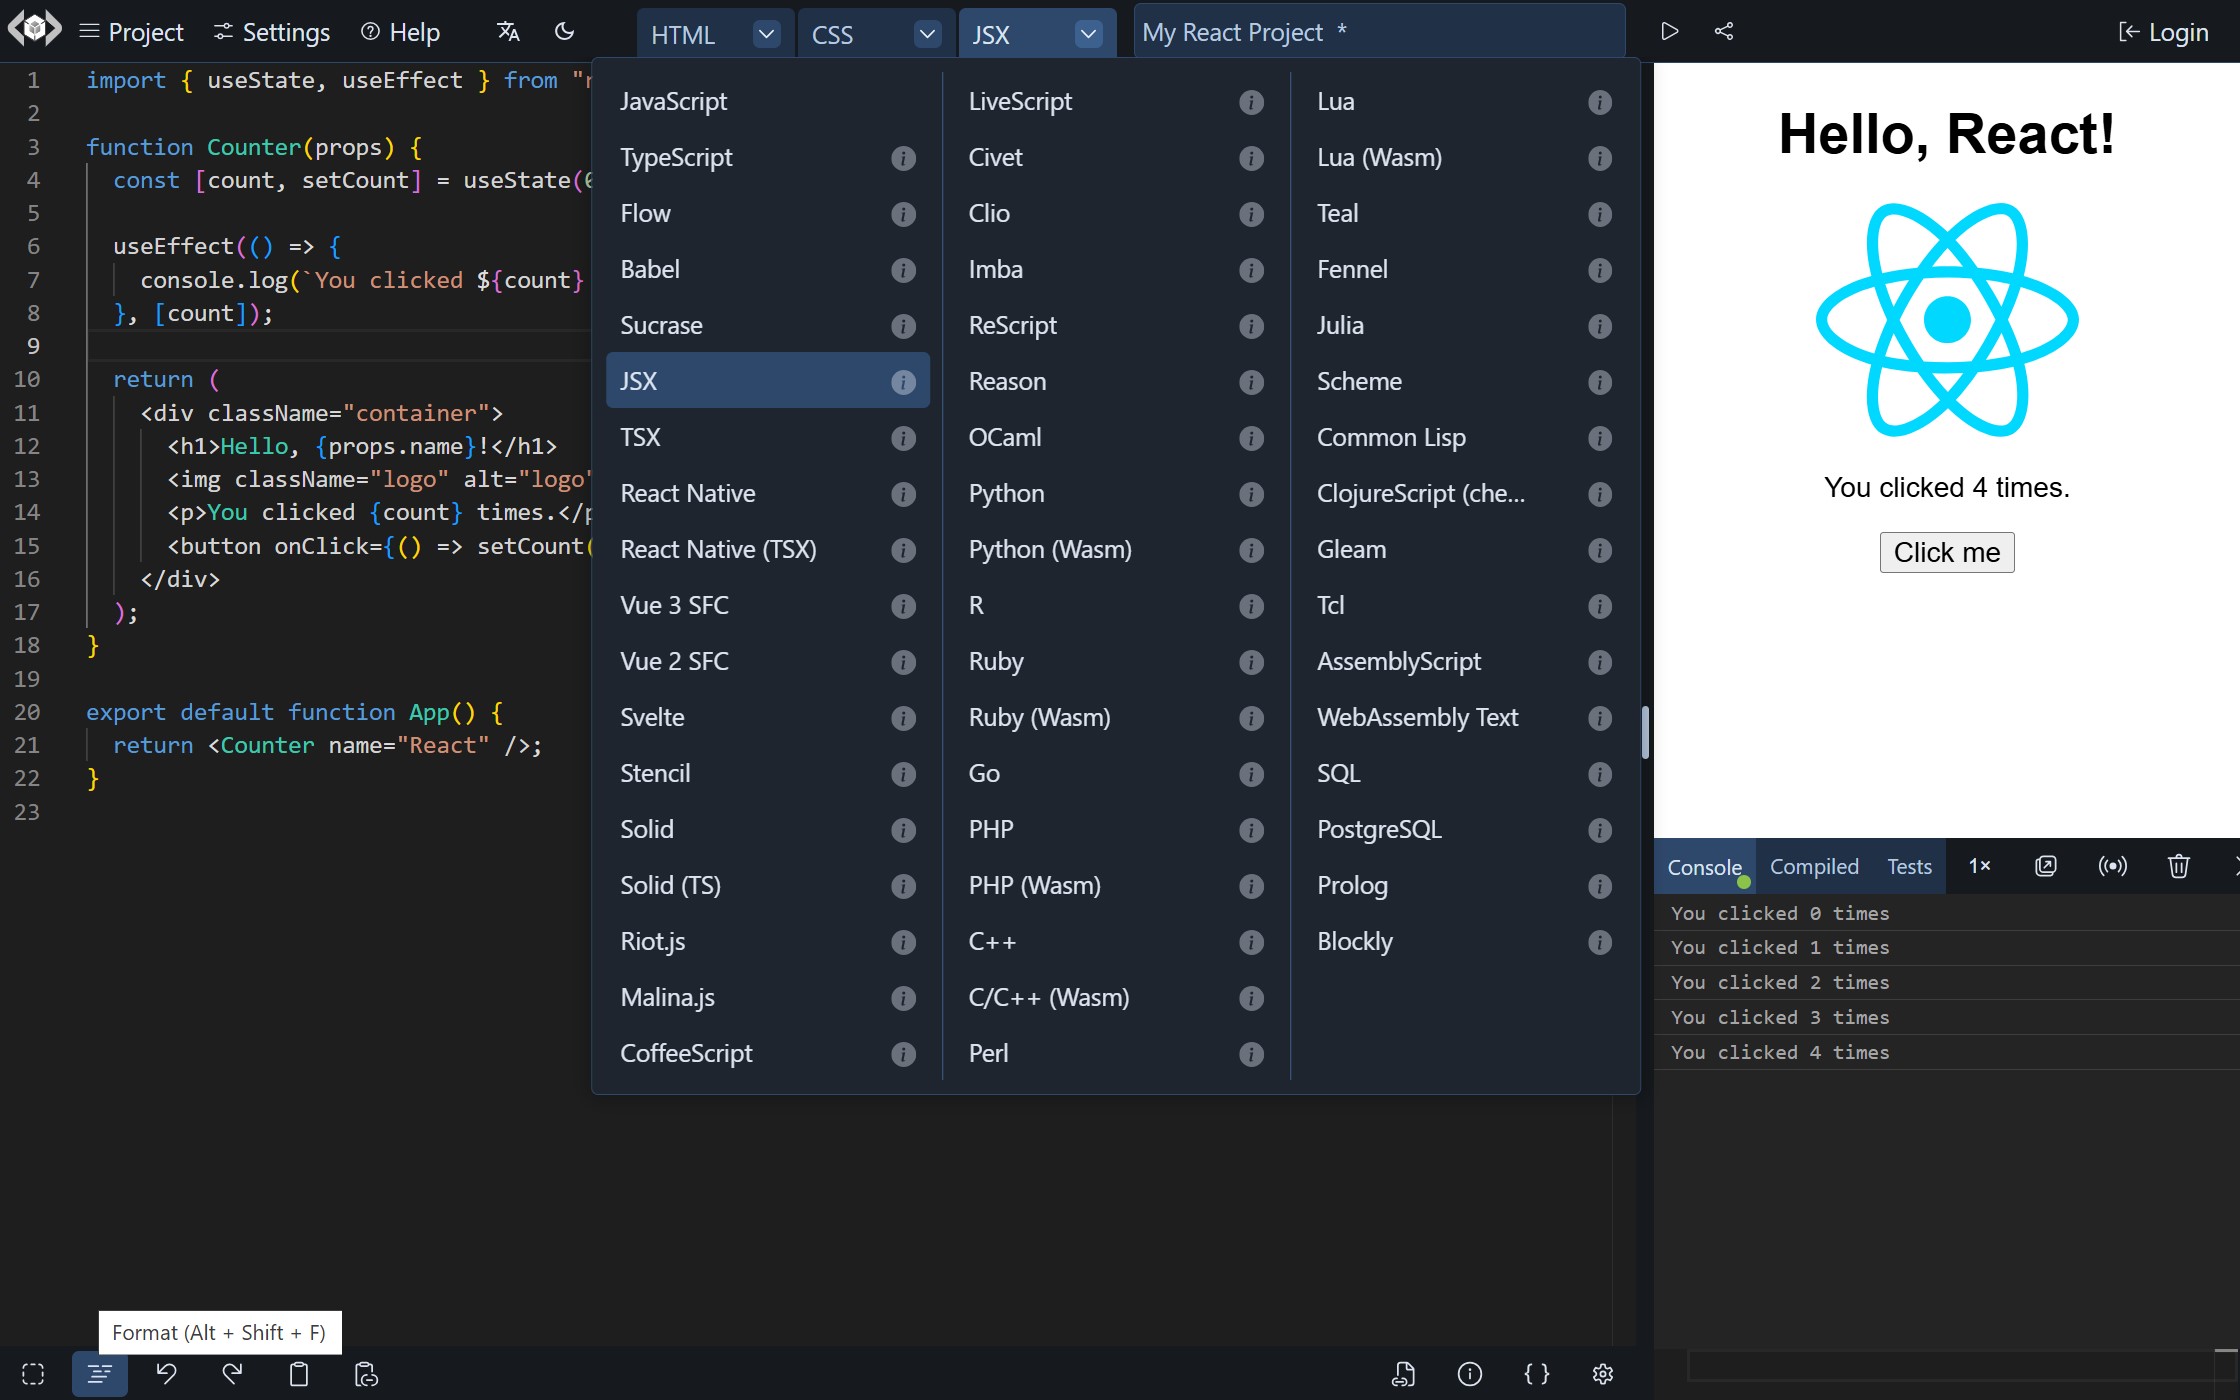2240x1400 pixels.
Task: Click the Console tab in output panel
Action: [x=1705, y=866]
